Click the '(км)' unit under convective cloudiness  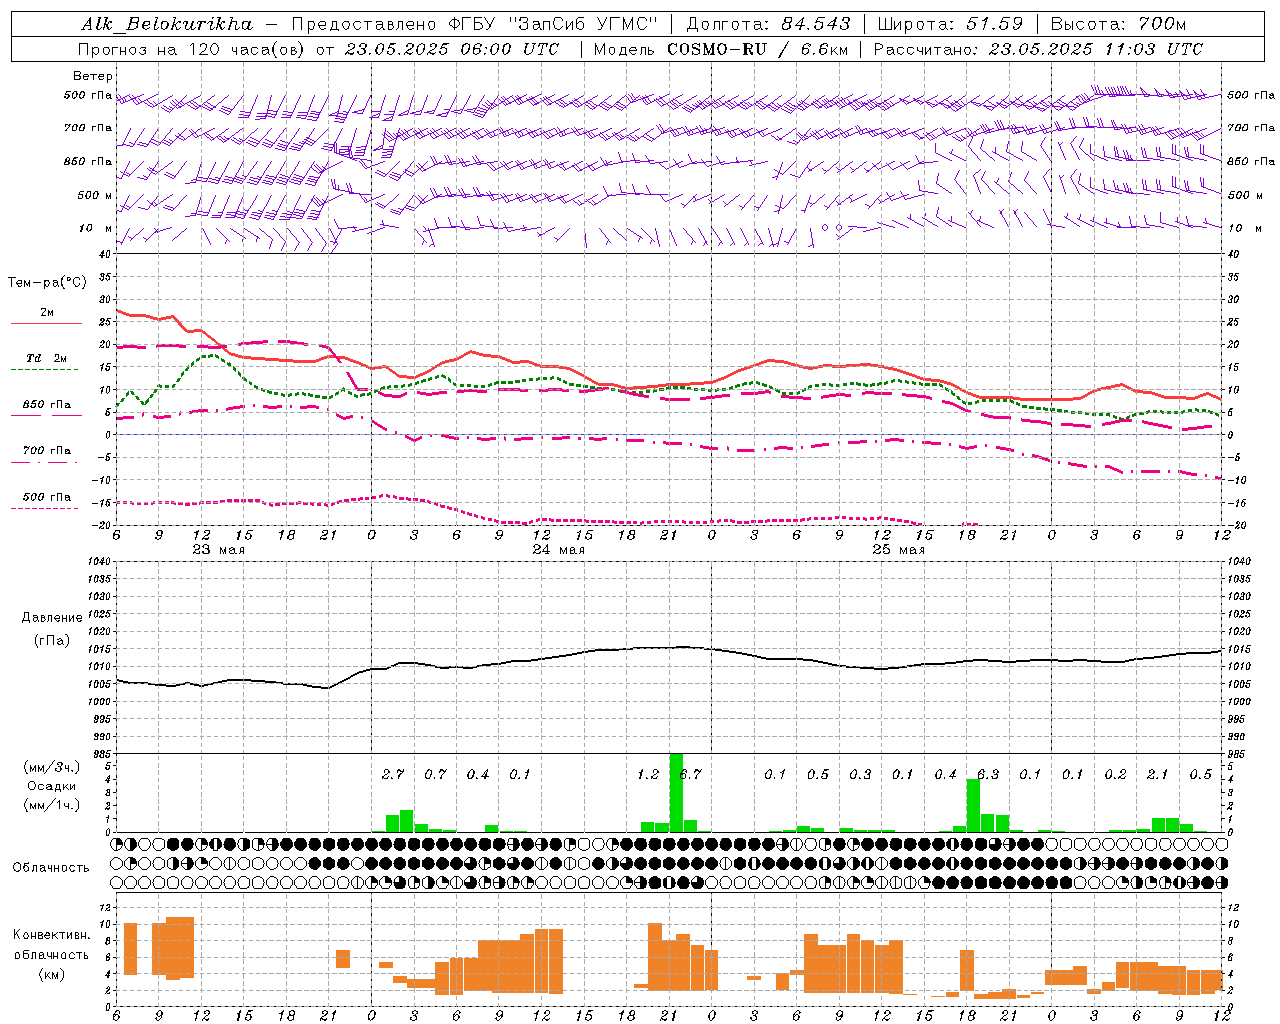(52, 974)
